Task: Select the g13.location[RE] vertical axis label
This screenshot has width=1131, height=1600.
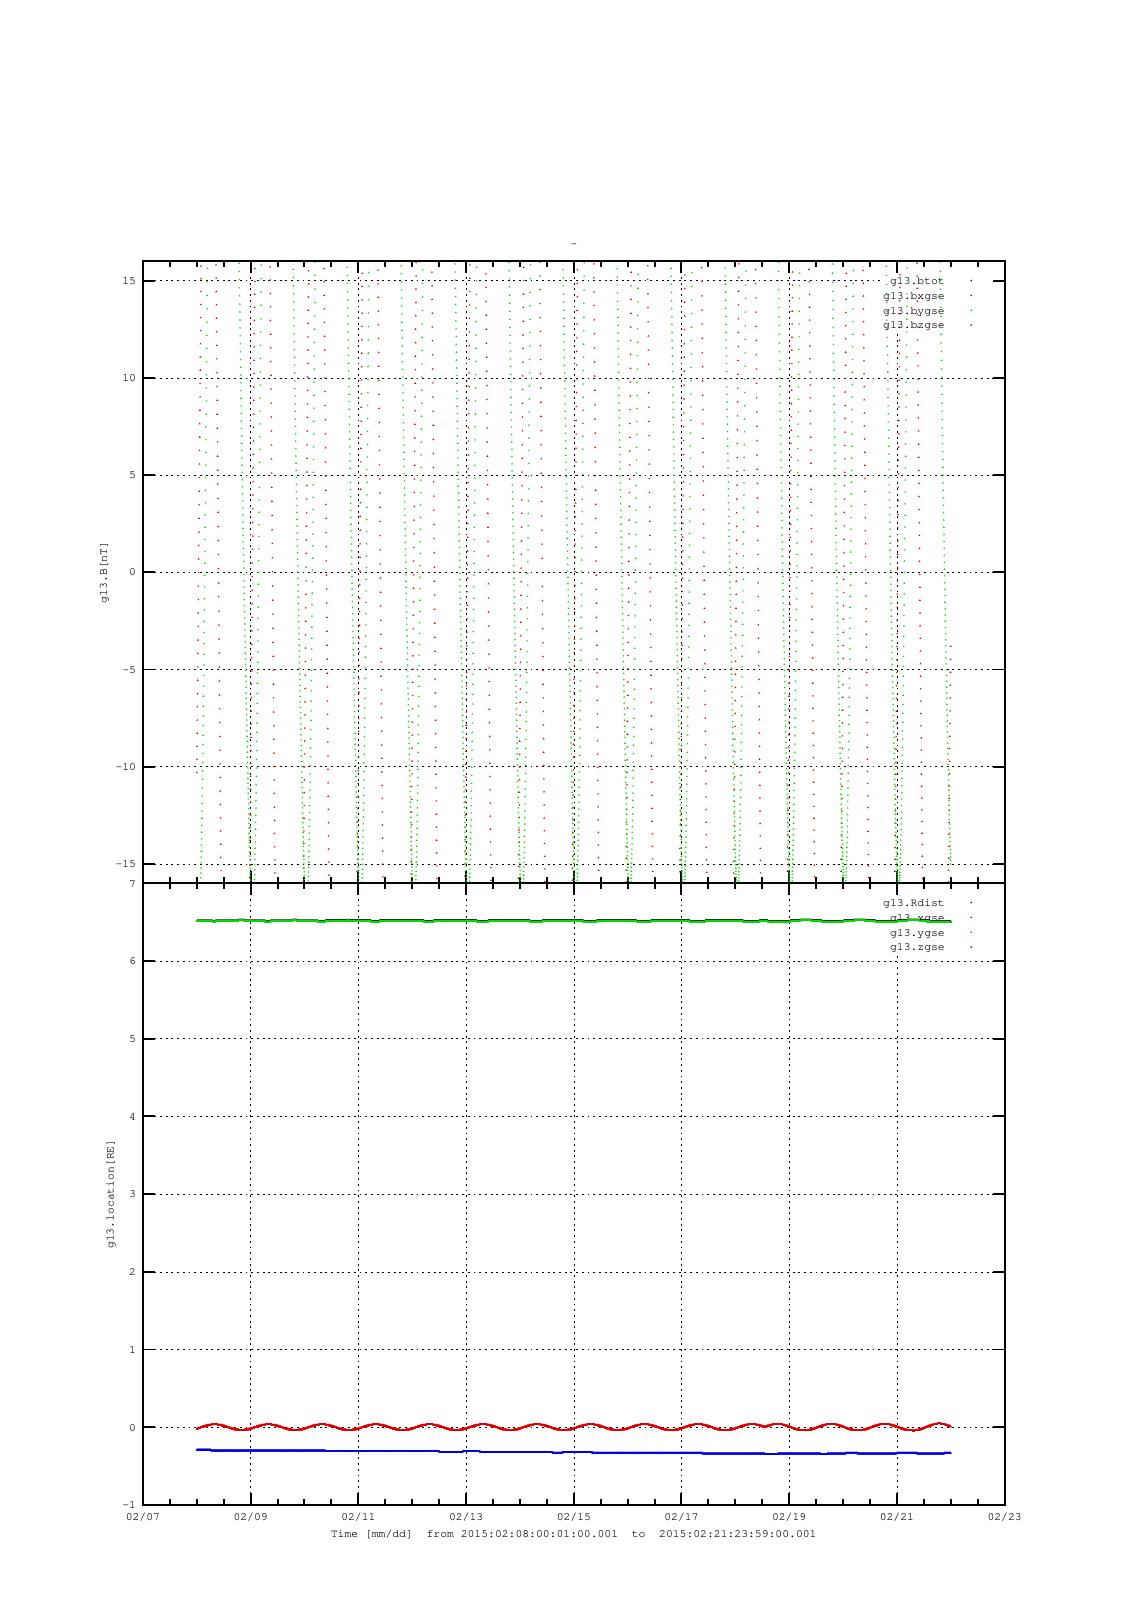Action: click(111, 1193)
